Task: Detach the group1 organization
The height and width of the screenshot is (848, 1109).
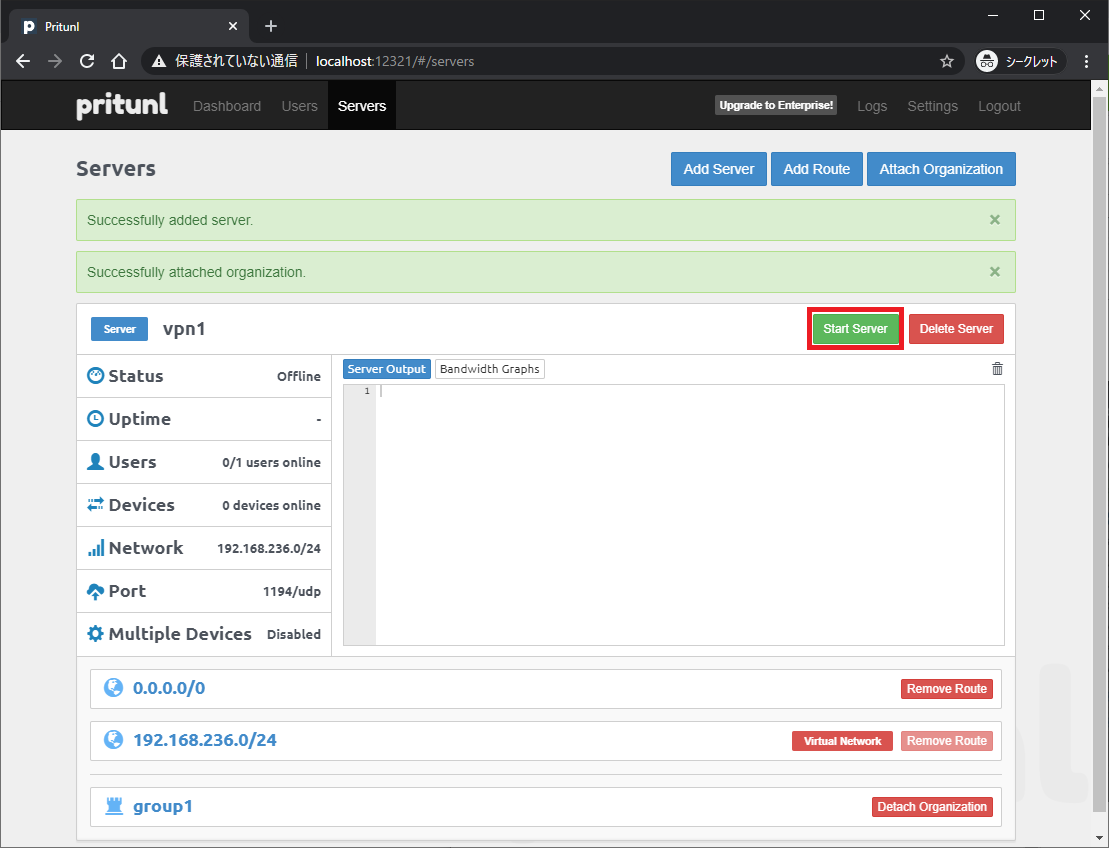Action: pyautogui.click(x=931, y=807)
